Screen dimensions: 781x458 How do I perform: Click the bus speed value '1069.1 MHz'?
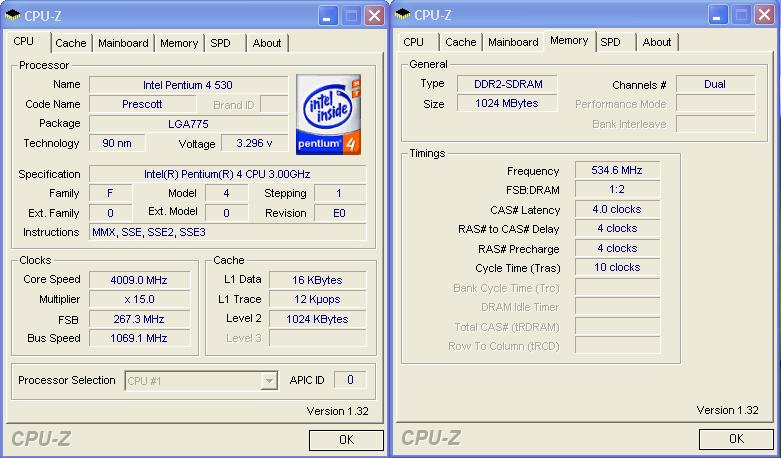click(x=139, y=339)
